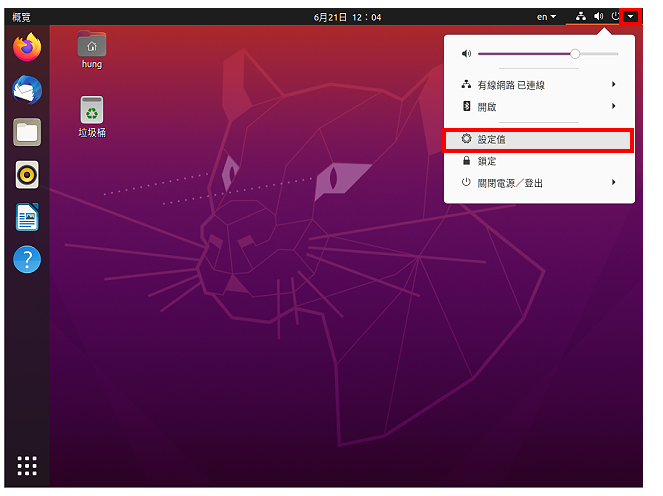This screenshot has width=663, height=496.
Task: Select Bluetooth 開啟 menu entry
Action: pos(539,106)
